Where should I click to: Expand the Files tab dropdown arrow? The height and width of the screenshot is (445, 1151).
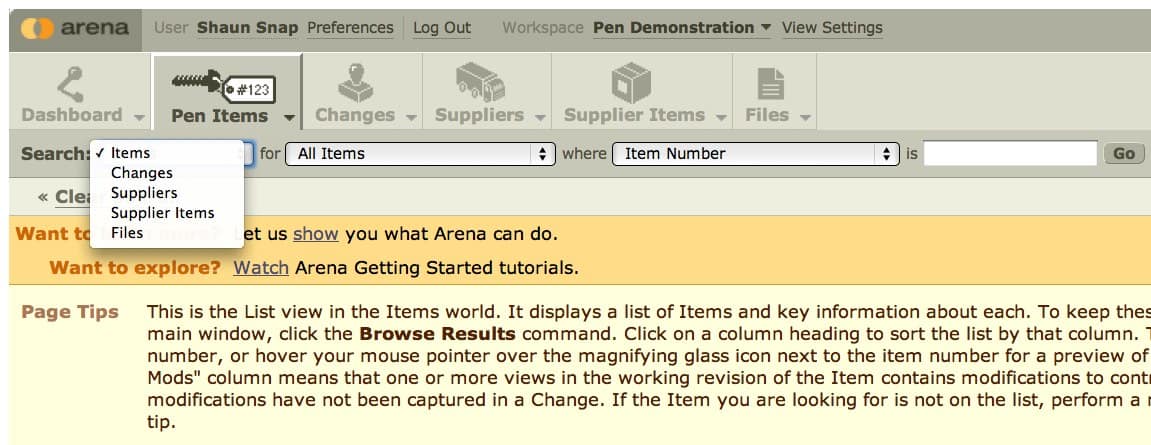pos(805,117)
